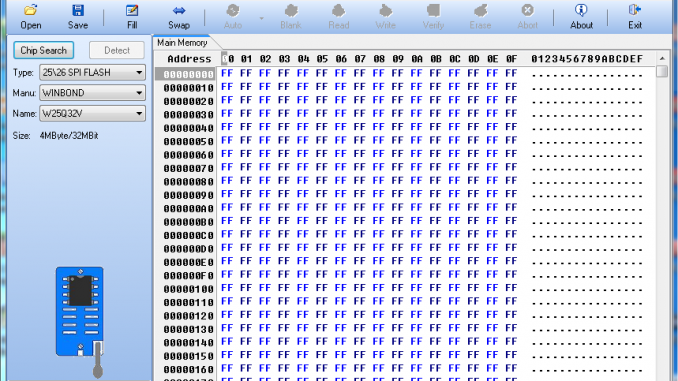Start the Auto programming icon
The width and height of the screenshot is (678, 381).
click(x=233, y=17)
